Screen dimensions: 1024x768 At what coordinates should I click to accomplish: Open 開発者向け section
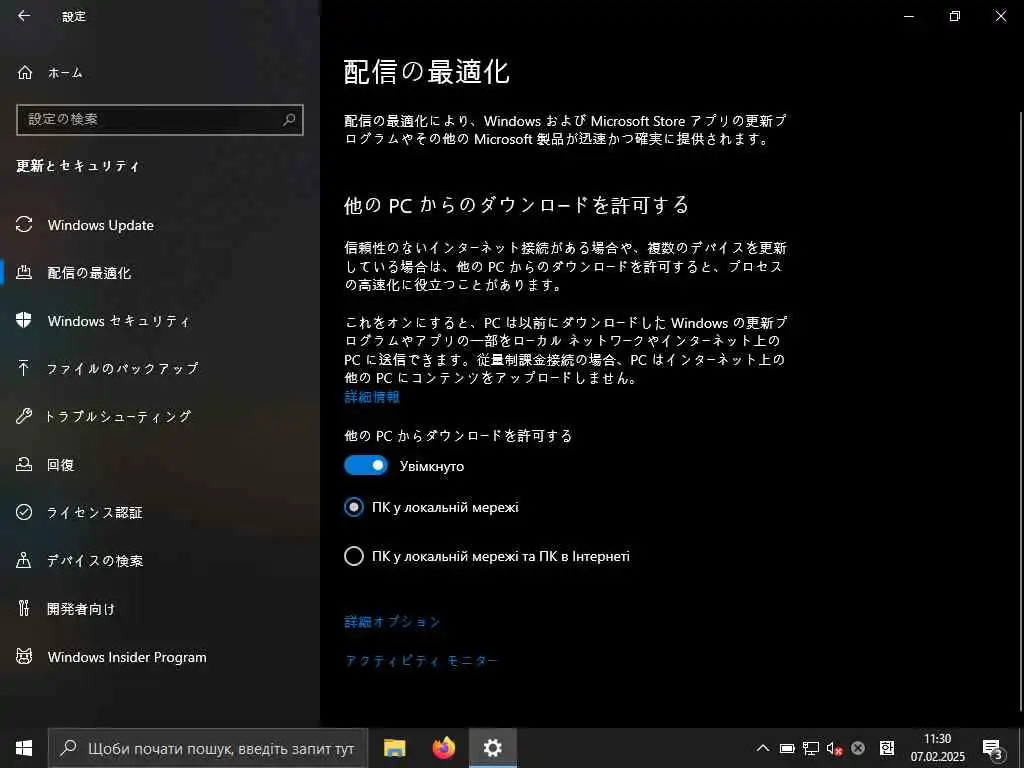tap(160, 609)
